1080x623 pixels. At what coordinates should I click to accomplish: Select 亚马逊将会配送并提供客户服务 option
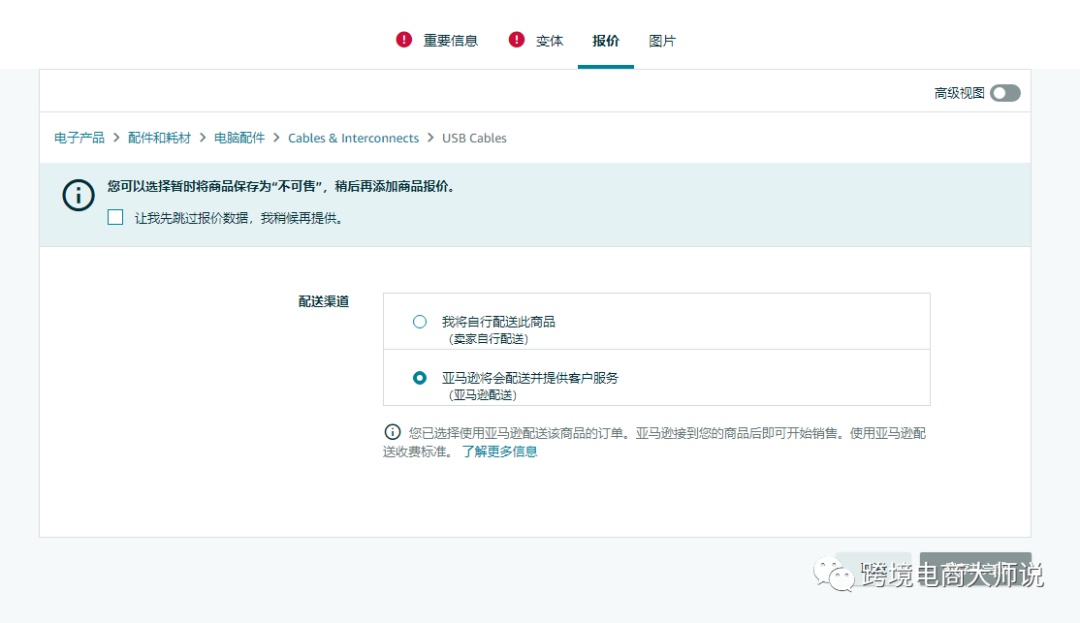tap(419, 377)
